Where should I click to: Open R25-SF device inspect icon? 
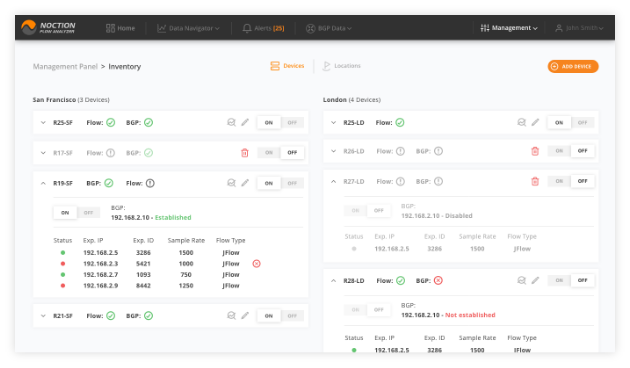pyautogui.click(x=231, y=122)
